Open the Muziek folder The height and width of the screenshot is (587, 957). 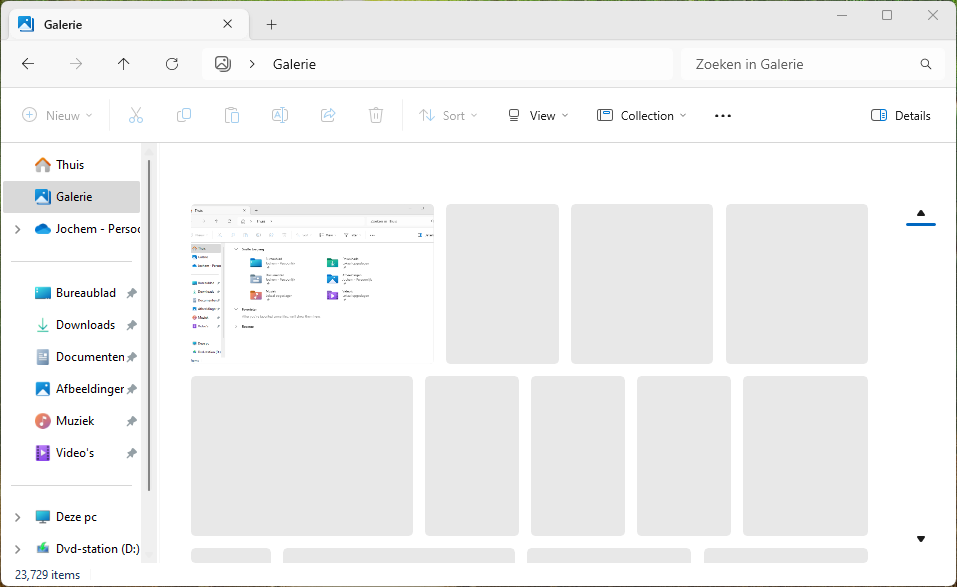point(65,421)
